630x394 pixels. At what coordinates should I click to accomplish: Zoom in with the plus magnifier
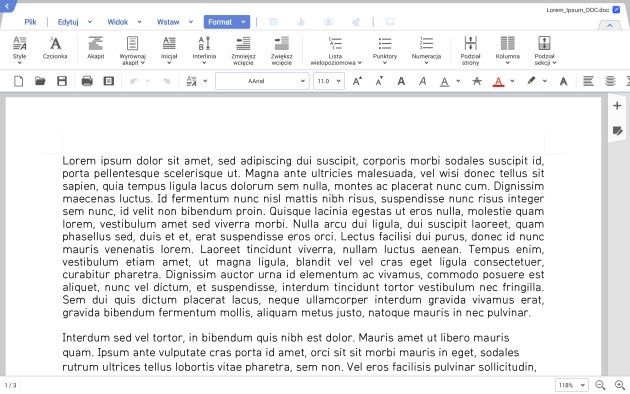pyautogui.click(x=620, y=385)
